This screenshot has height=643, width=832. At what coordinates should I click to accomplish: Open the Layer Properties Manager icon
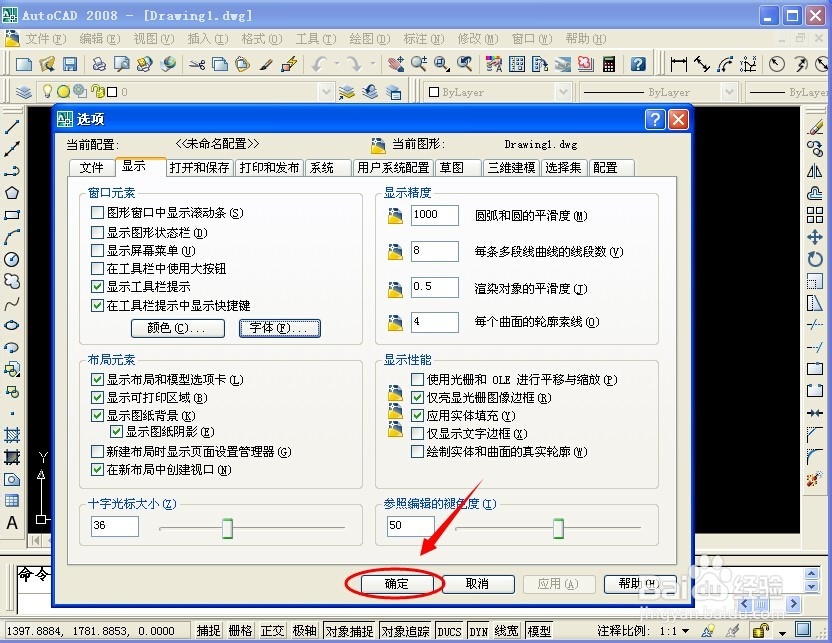point(23,92)
